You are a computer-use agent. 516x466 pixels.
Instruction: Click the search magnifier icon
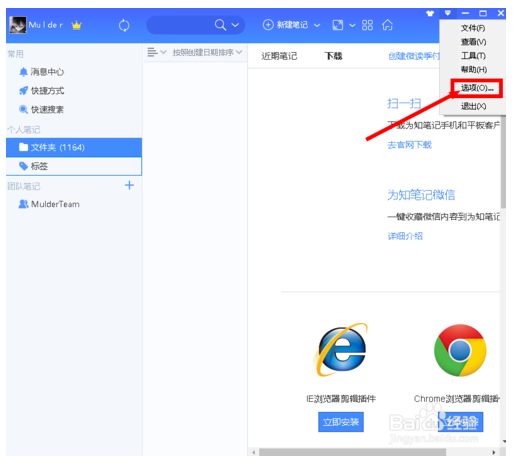[x=220, y=25]
